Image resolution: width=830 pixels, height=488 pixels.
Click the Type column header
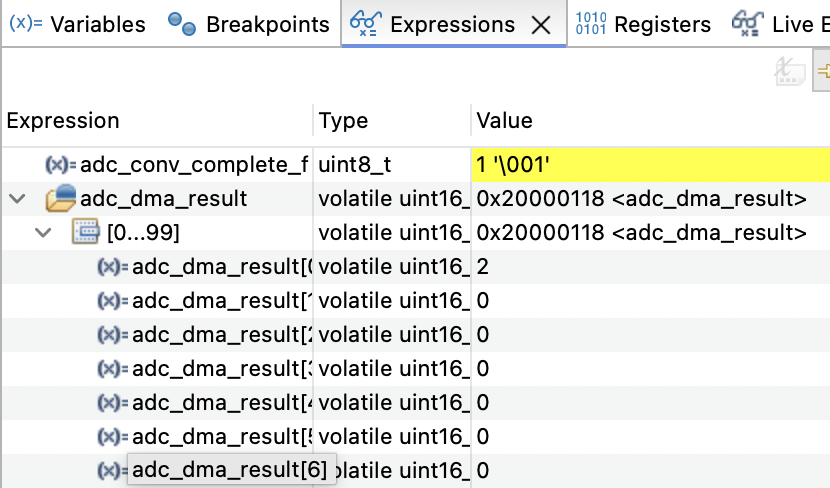343,121
